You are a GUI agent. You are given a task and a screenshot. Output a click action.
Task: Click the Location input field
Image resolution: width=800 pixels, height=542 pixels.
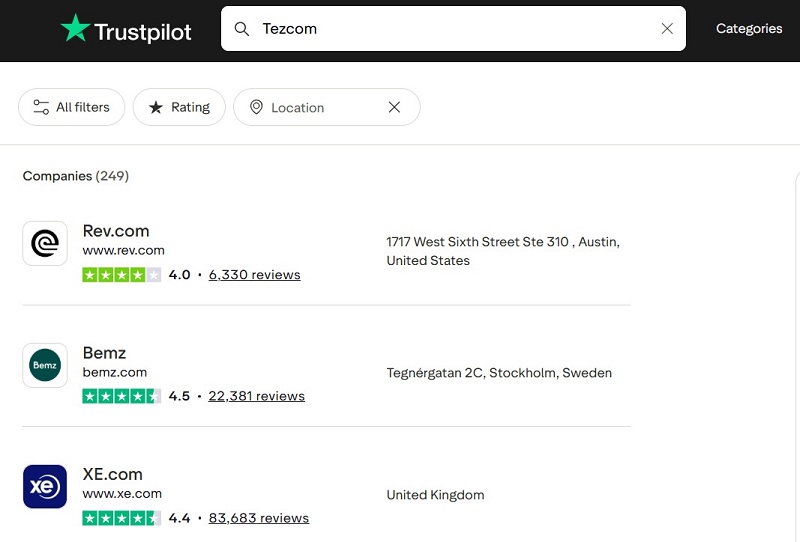point(327,108)
